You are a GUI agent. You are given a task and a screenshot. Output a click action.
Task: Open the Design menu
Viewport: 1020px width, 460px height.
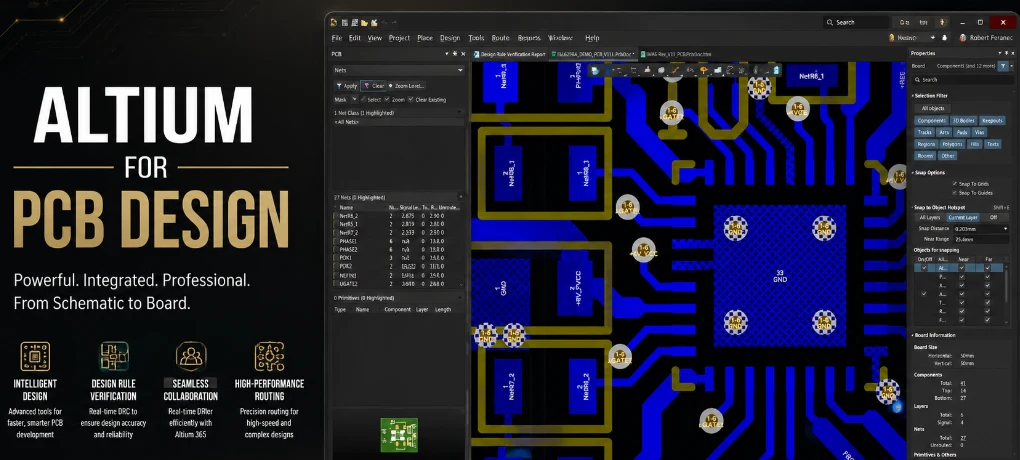(x=450, y=38)
